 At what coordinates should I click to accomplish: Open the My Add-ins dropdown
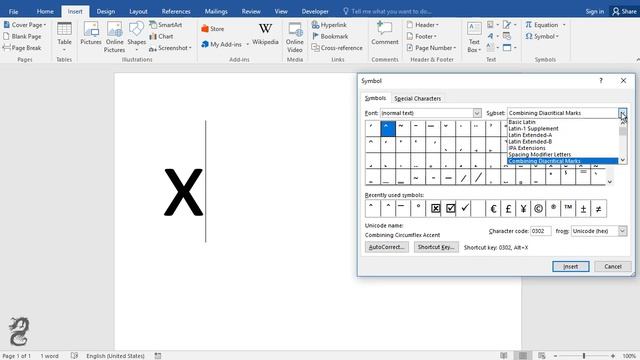tap(247, 44)
